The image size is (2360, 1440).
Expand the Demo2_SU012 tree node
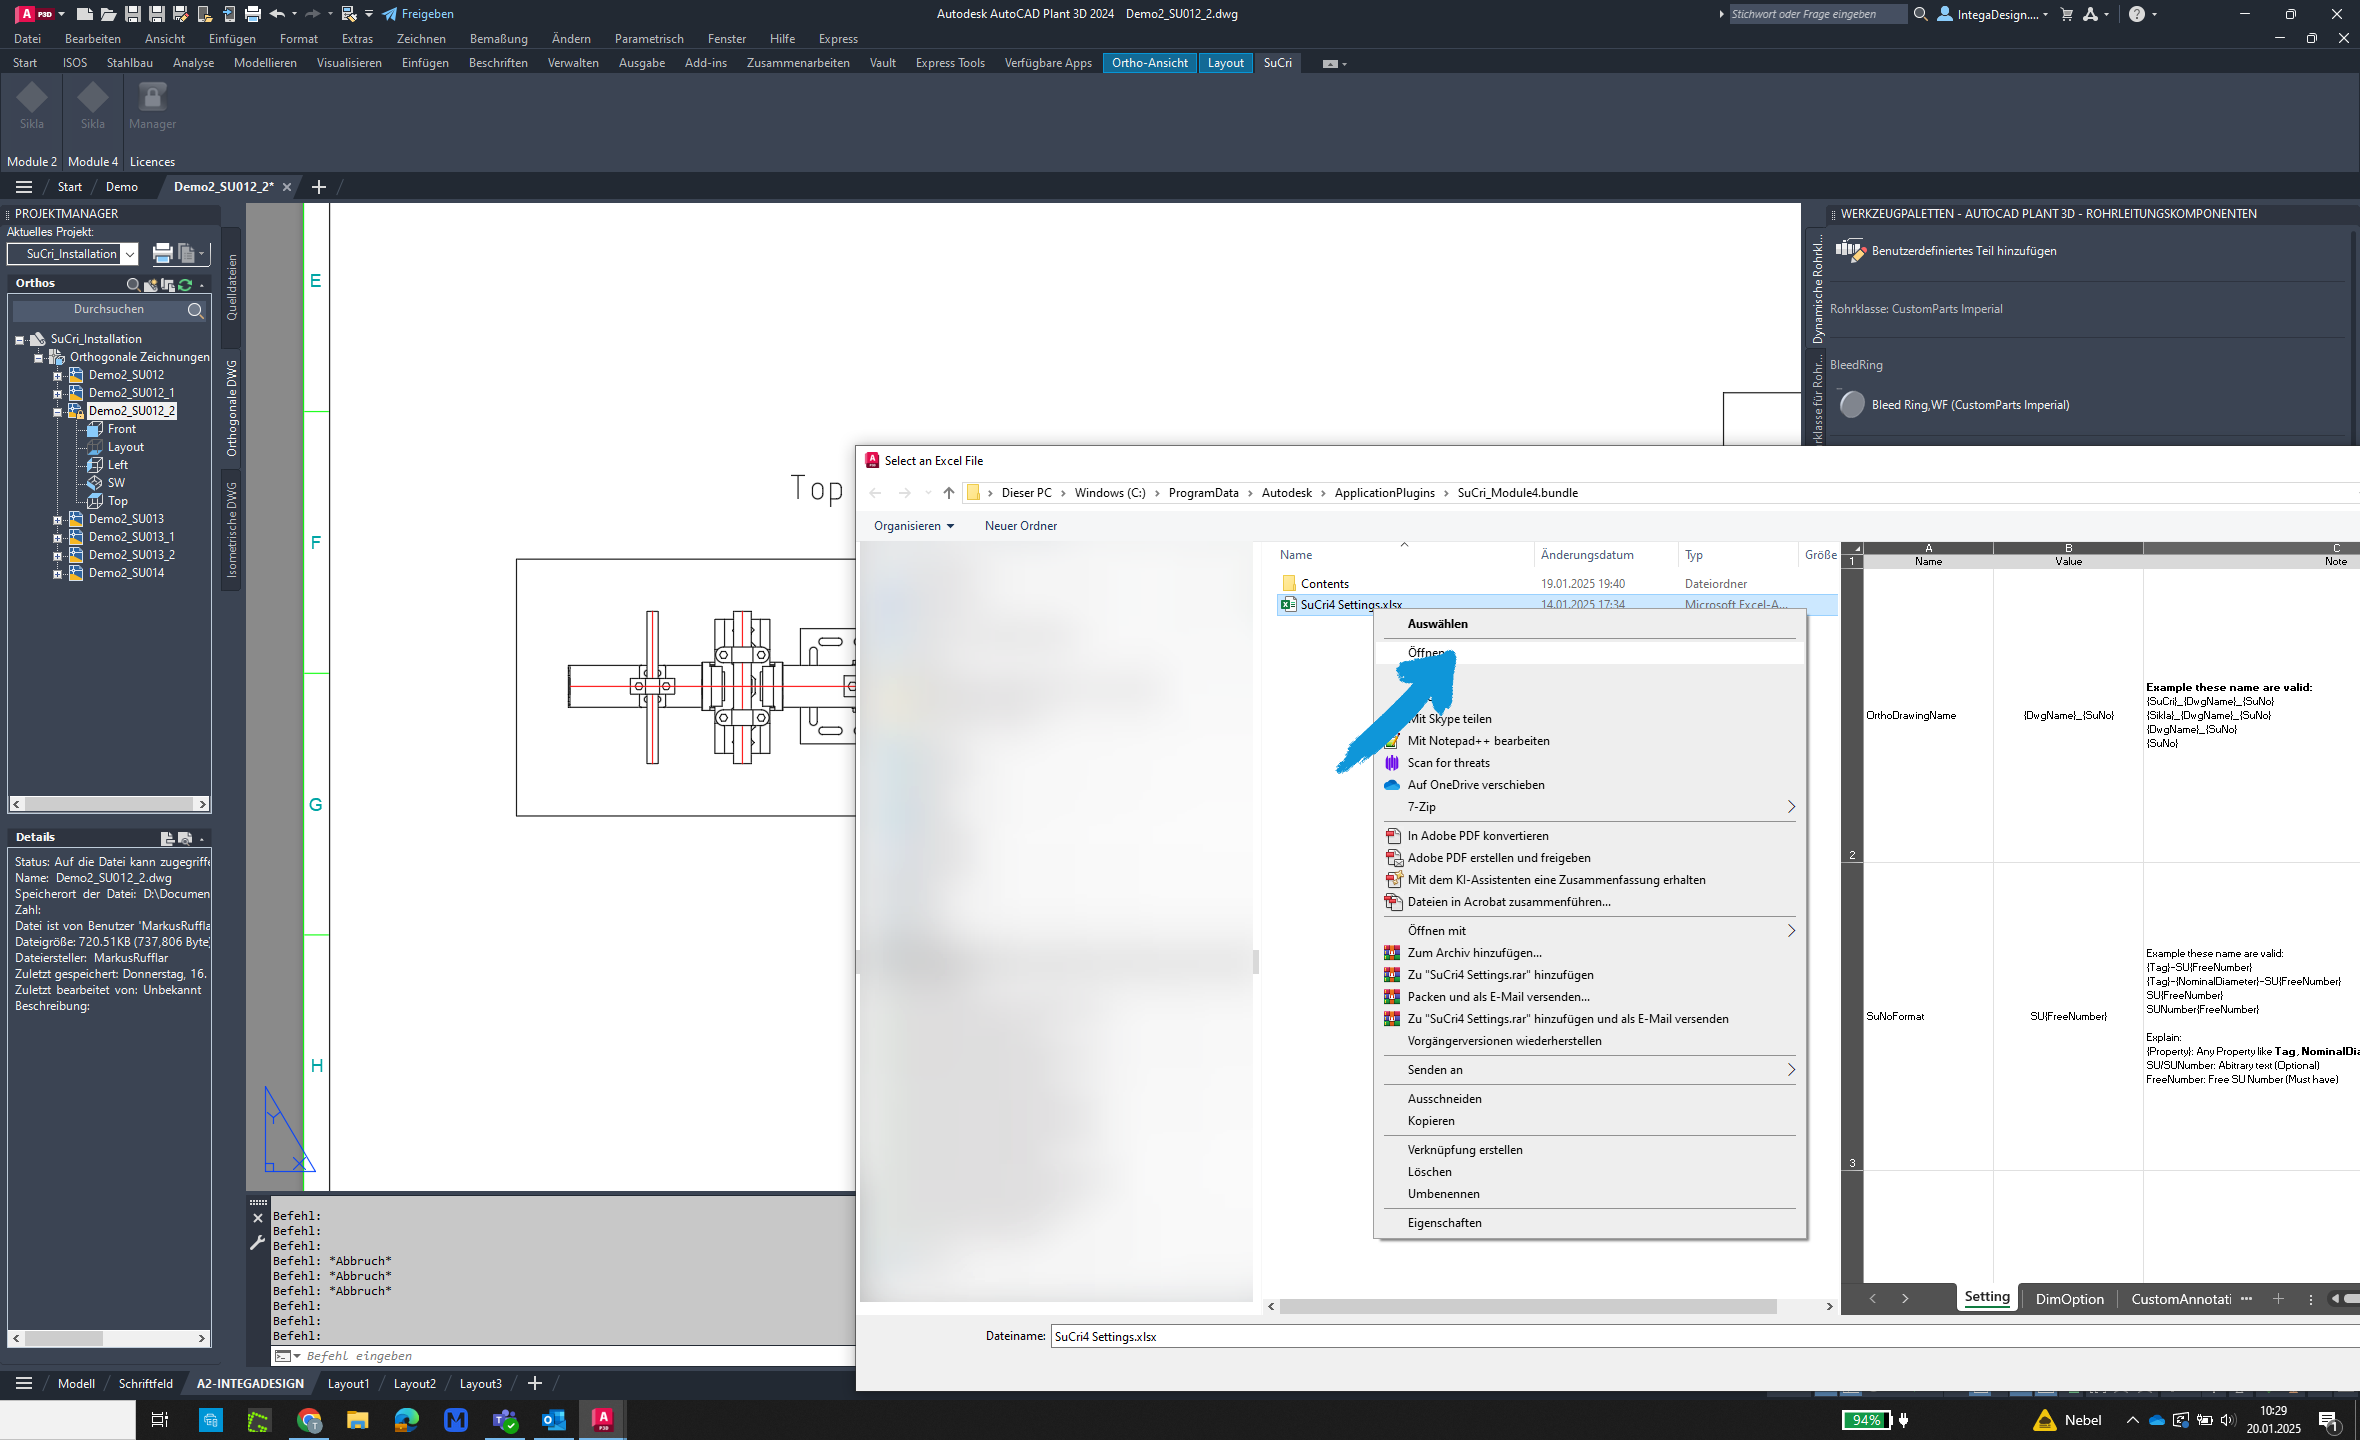[57, 376]
